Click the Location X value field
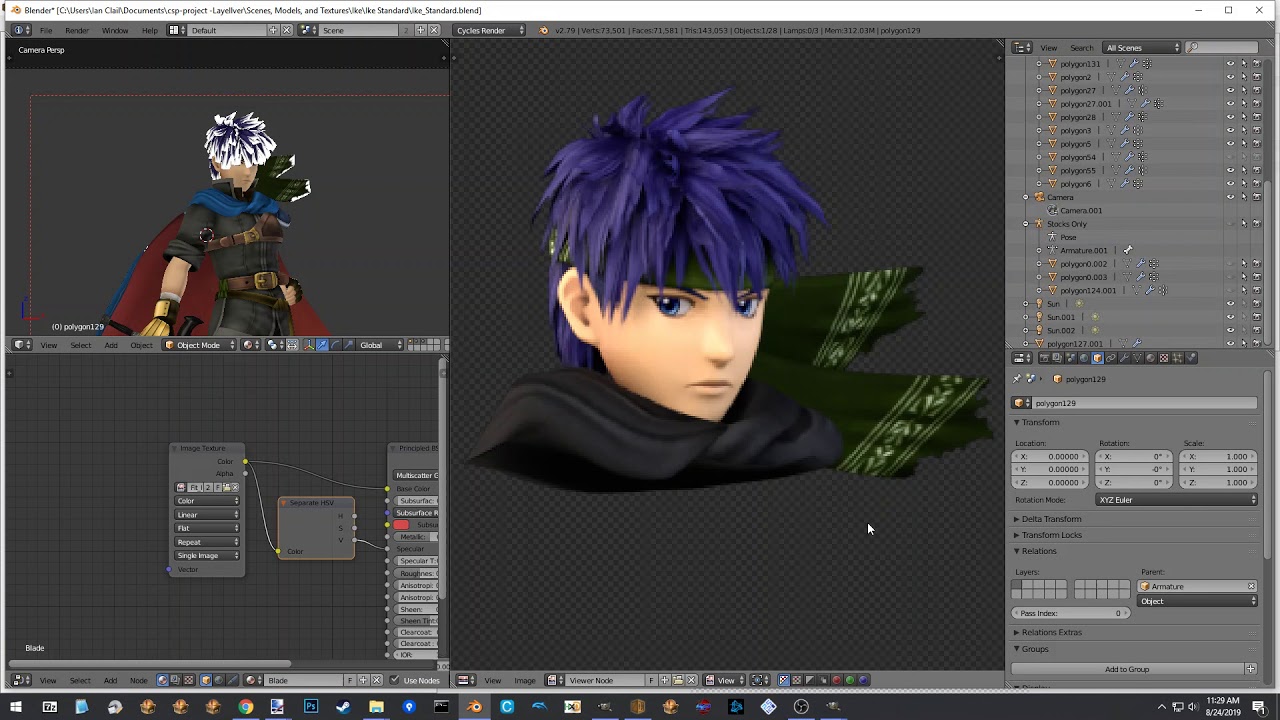This screenshot has height=720, width=1280. (1048, 457)
